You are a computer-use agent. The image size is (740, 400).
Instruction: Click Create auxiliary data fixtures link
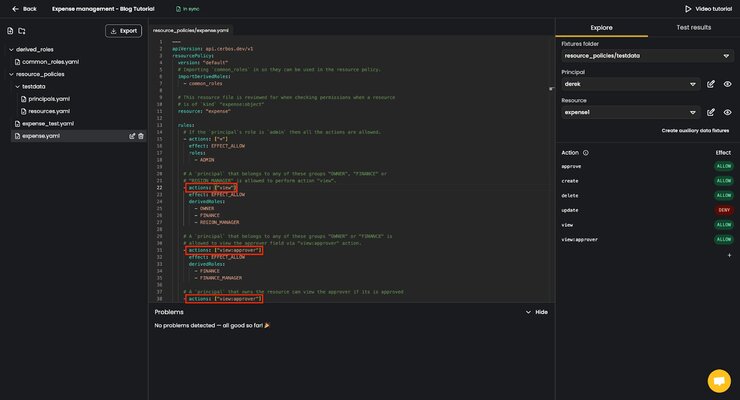695,131
